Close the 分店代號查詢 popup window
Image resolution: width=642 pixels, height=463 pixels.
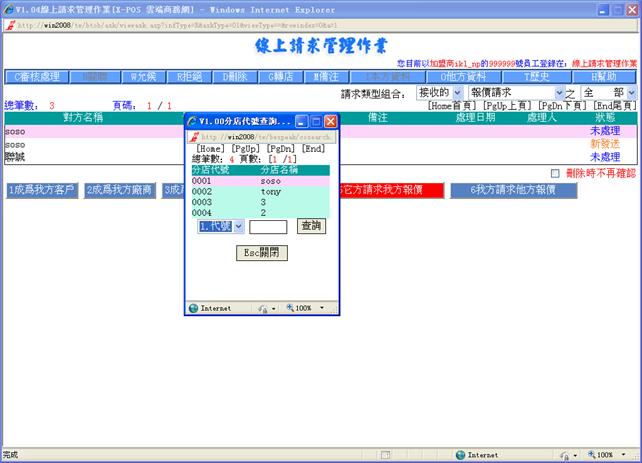point(331,120)
